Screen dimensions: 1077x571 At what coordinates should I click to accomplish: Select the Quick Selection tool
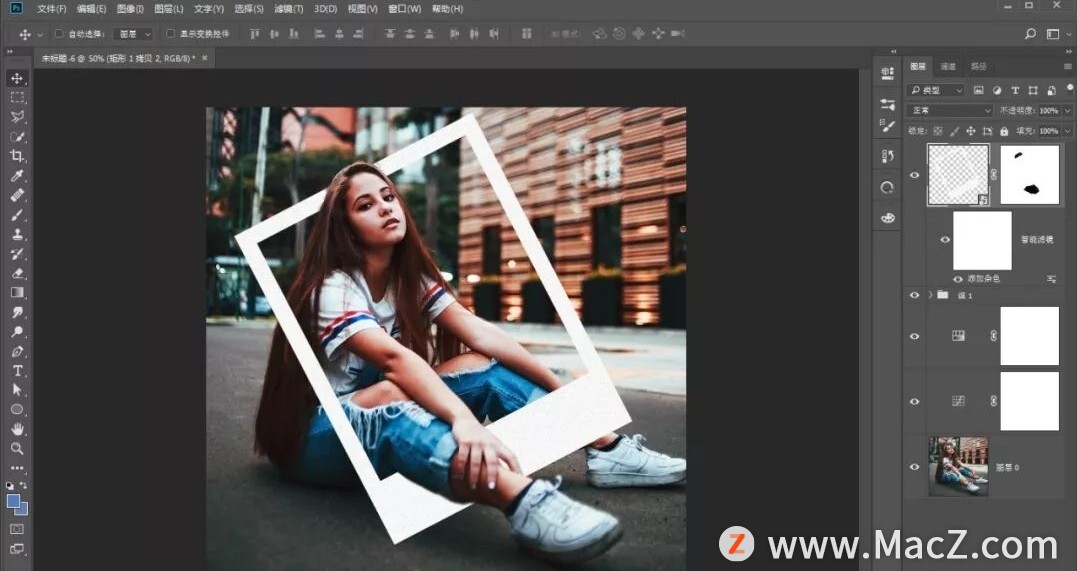[x=17, y=136]
